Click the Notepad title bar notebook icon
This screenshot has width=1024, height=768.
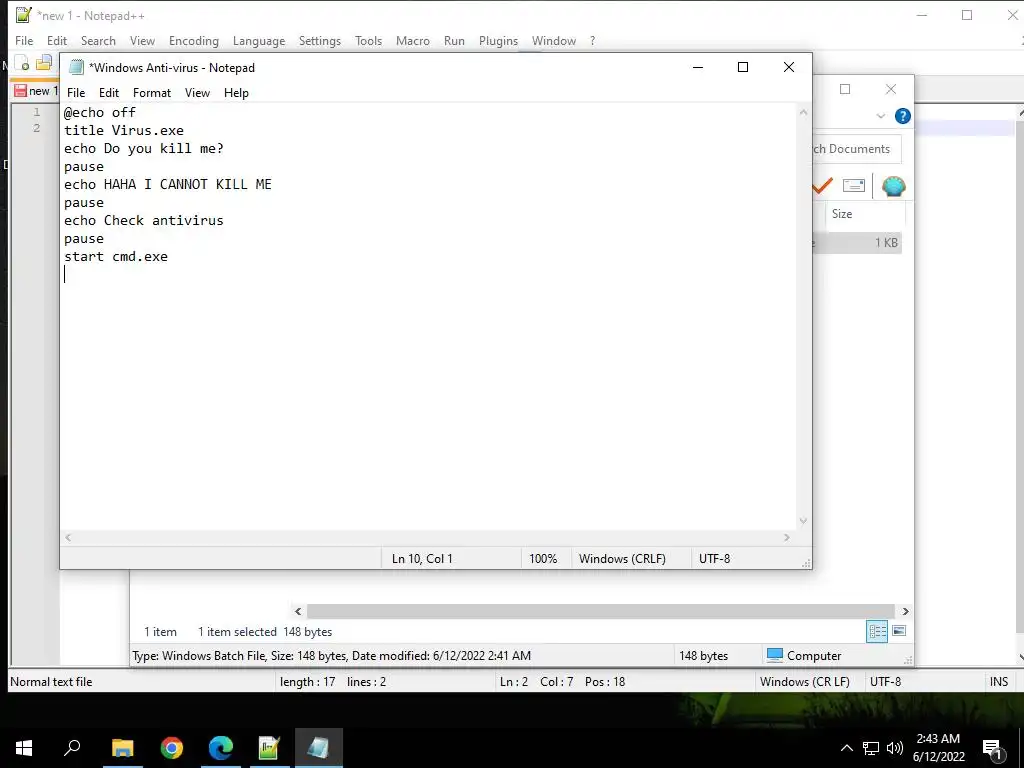tap(76, 67)
